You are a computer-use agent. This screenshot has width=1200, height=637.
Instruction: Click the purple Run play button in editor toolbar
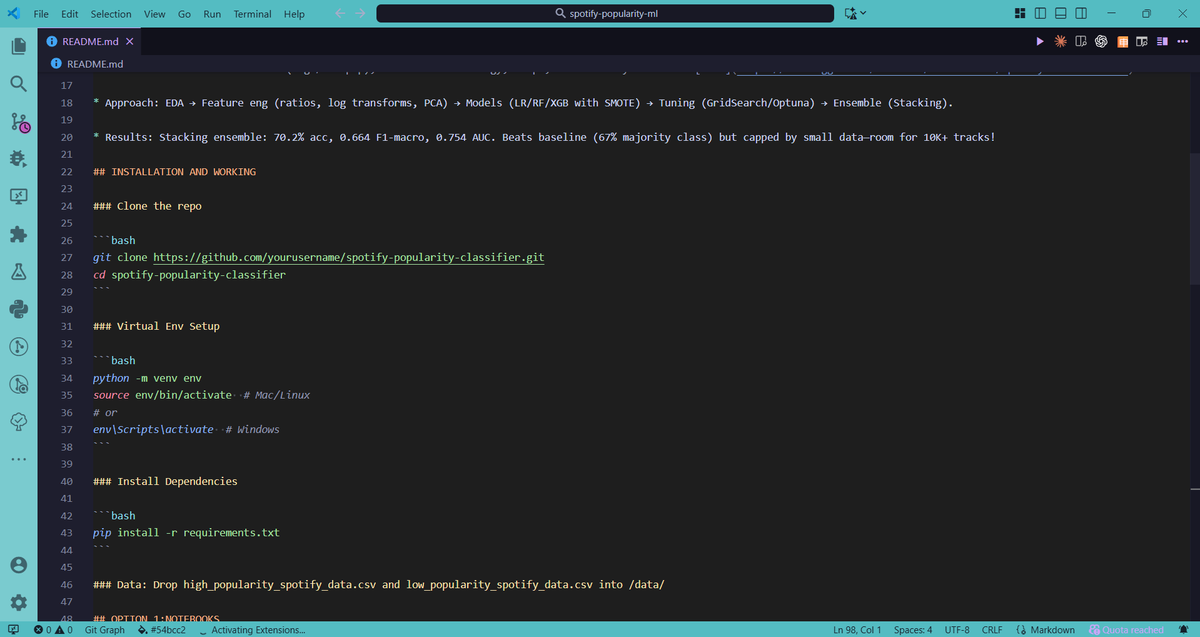pos(1040,41)
